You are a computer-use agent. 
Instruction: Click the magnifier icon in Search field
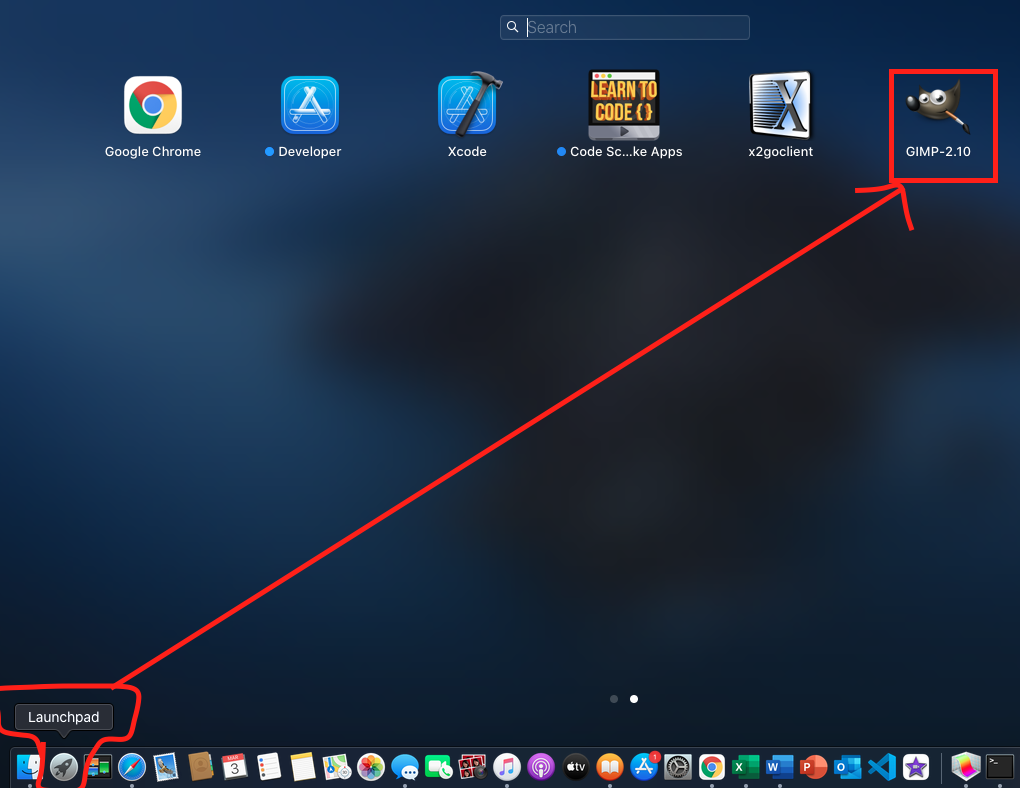[513, 27]
